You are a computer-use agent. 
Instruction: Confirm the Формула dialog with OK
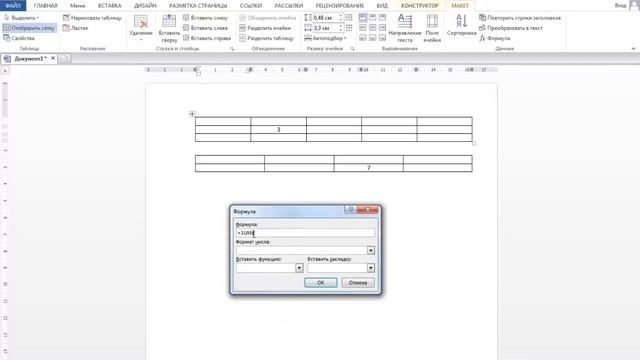tap(321, 283)
